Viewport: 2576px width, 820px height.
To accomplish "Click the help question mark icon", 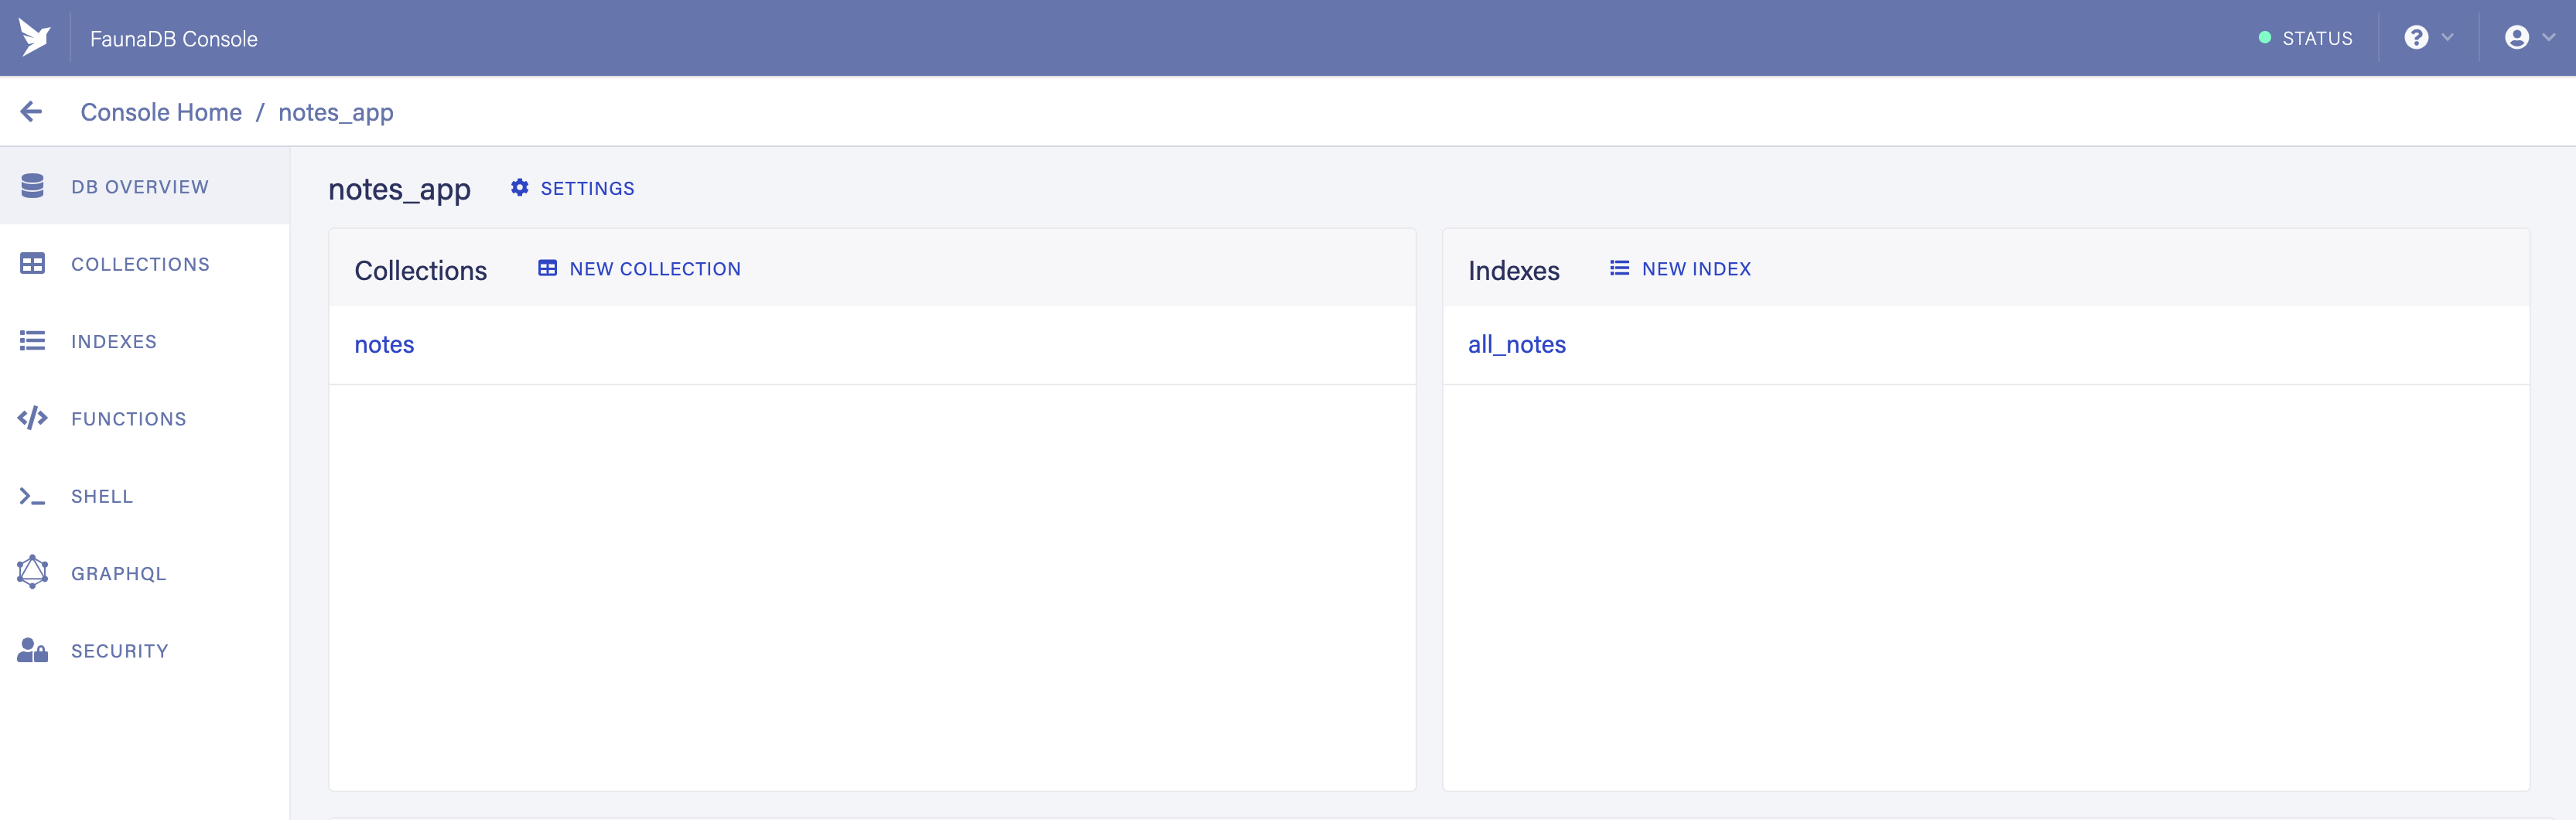I will click(2416, 38).
